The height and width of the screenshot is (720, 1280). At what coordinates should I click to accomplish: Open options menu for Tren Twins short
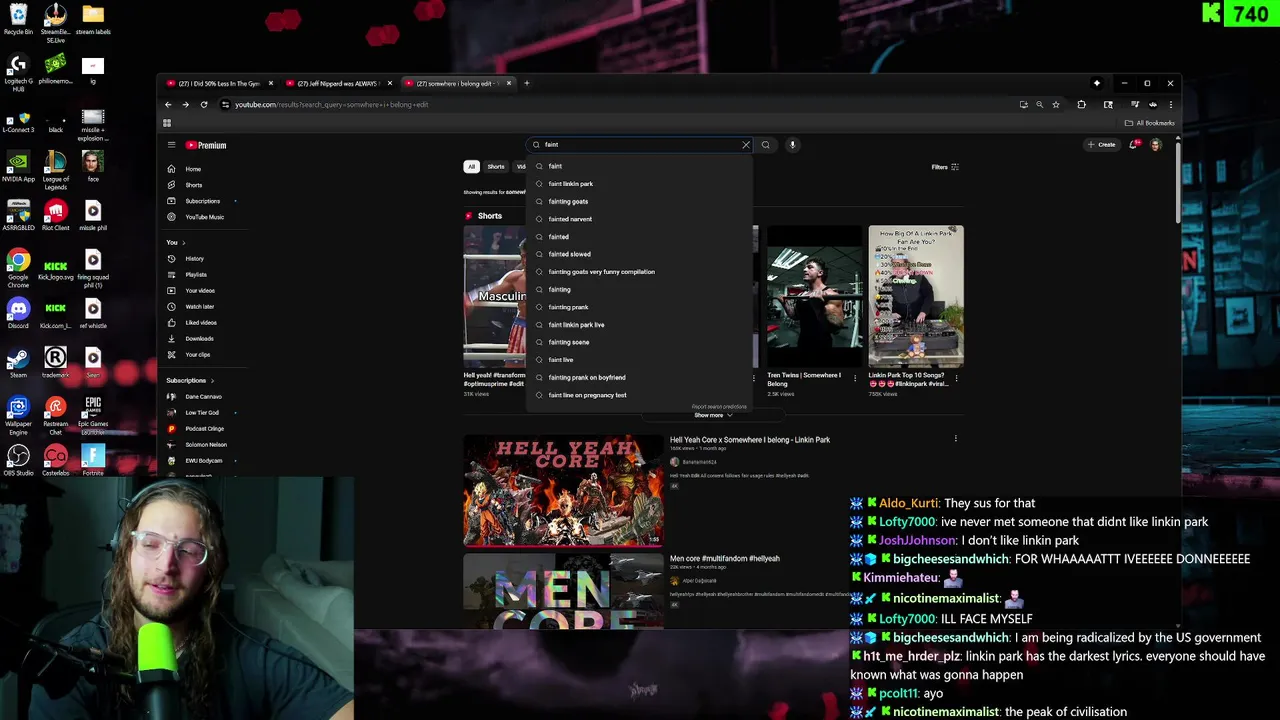854,379
